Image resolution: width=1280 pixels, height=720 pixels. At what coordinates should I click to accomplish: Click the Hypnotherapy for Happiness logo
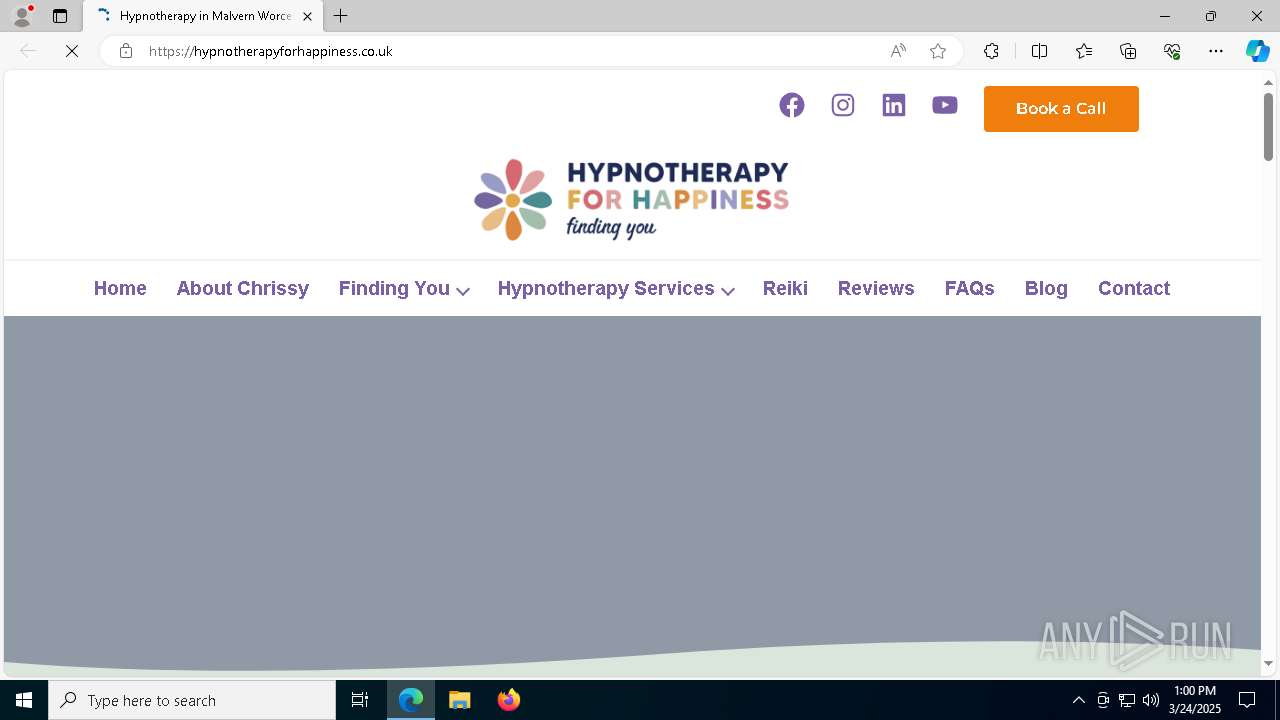632,199
